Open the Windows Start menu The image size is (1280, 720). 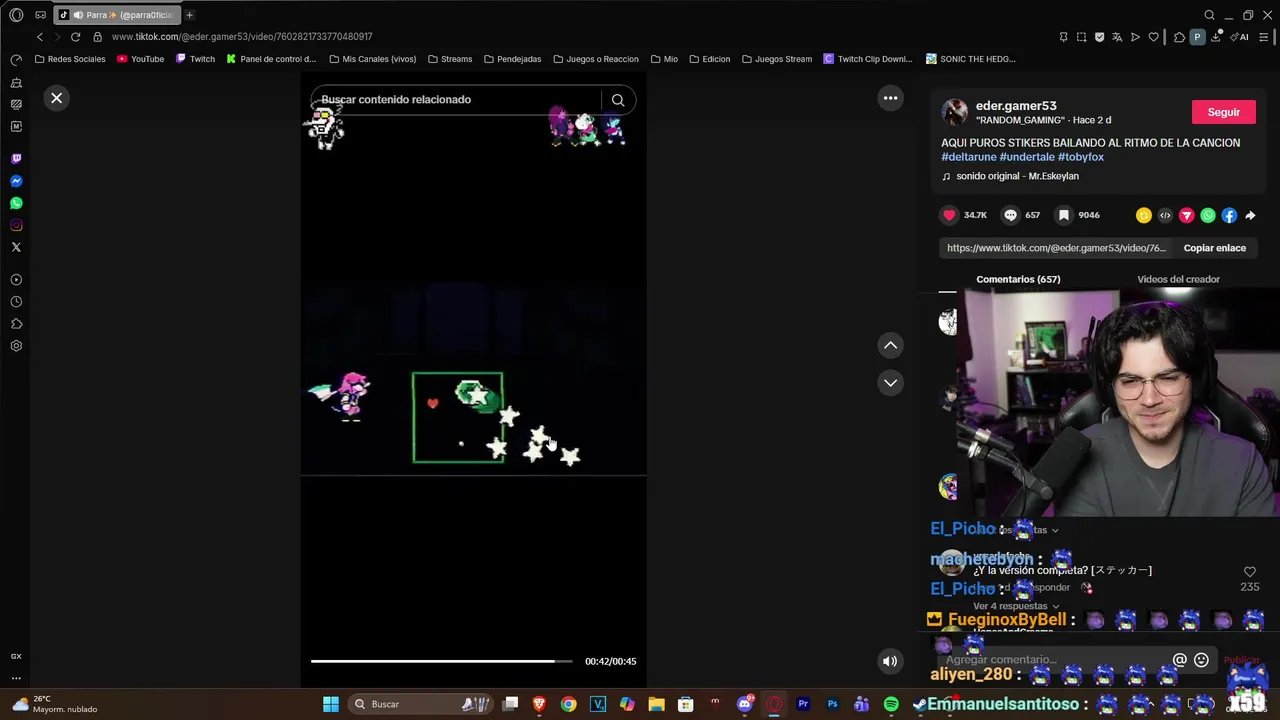tap(331, 704)
